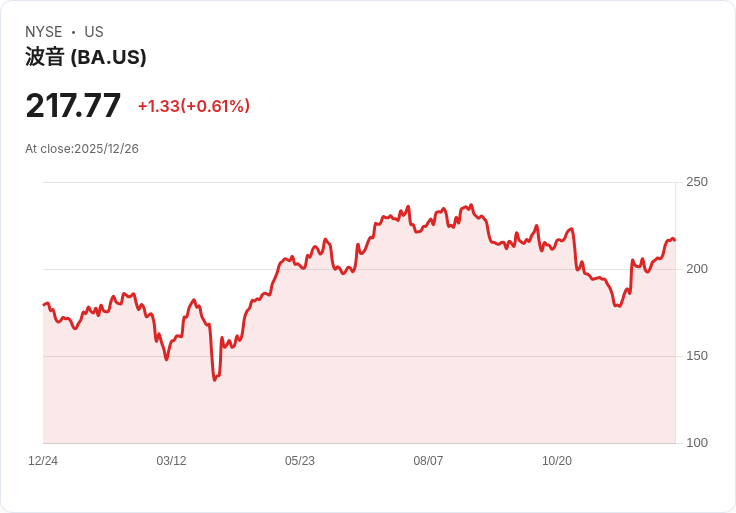Select the 150 y-axis price label
This screenshot has width=736, height=513.
coord(697,356)
